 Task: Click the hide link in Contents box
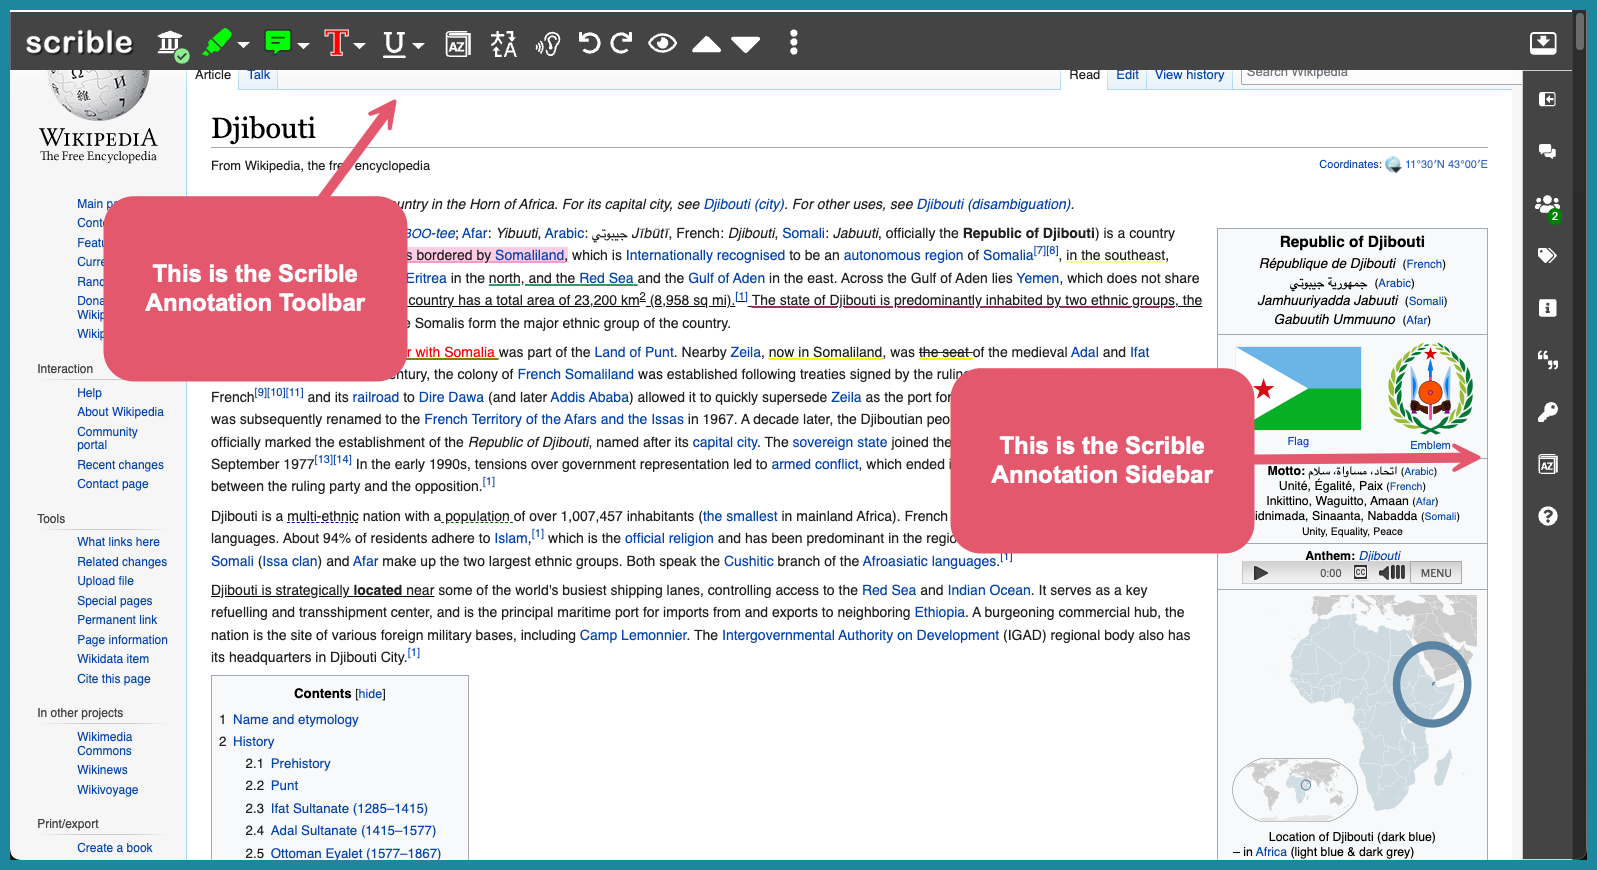pos(371,694)
